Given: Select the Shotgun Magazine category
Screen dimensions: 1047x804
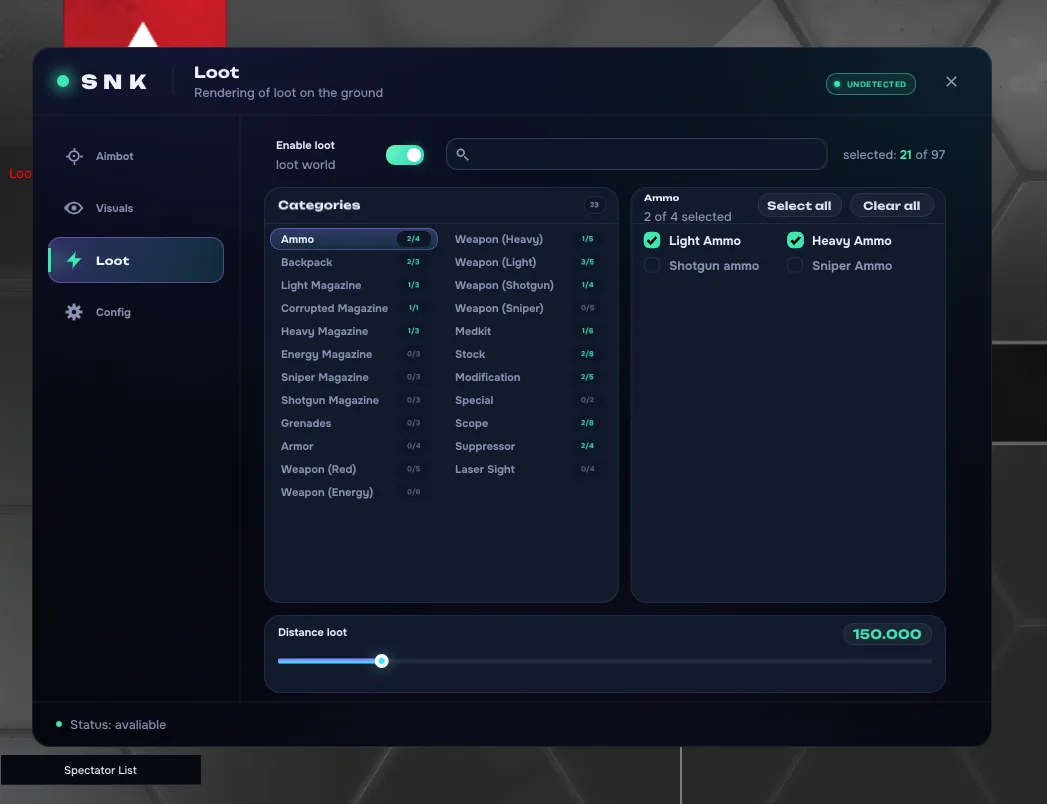Looking at the screenshot, I should 354,400.
